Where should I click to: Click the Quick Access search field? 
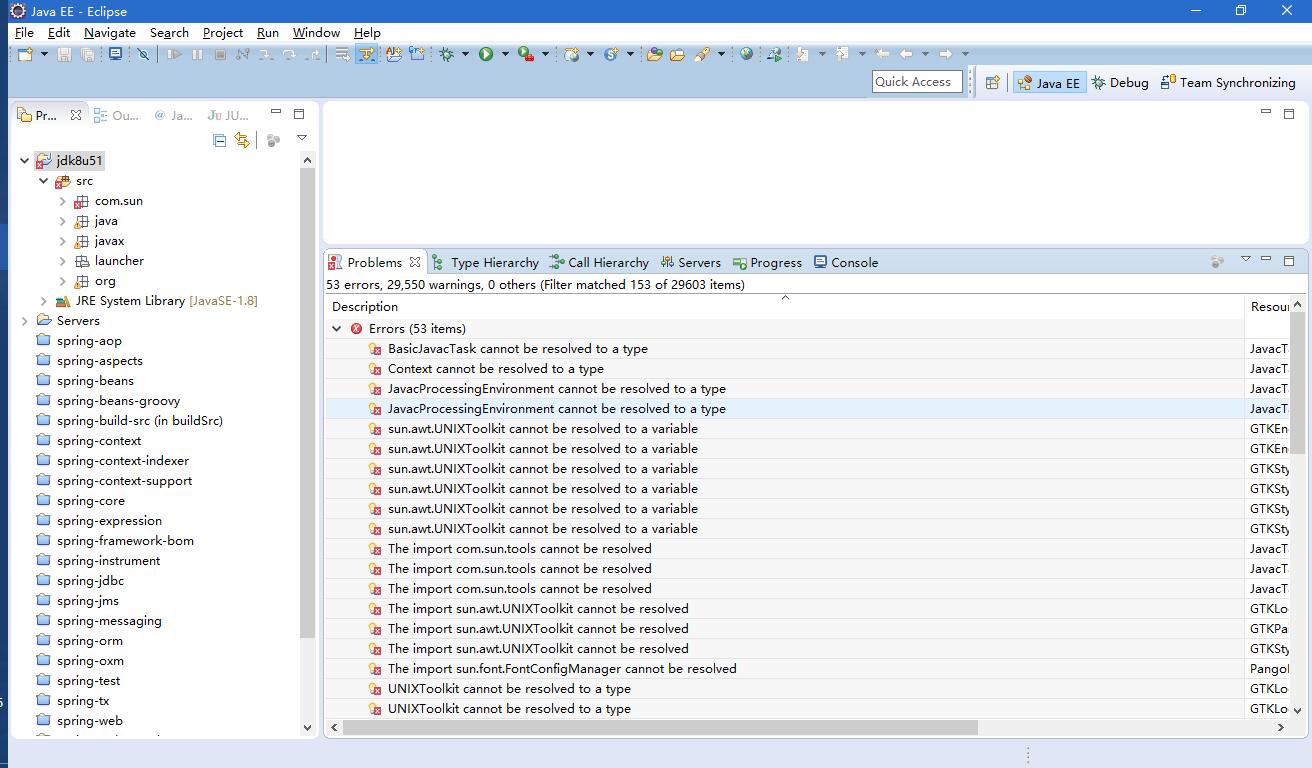tap(917, 82)
